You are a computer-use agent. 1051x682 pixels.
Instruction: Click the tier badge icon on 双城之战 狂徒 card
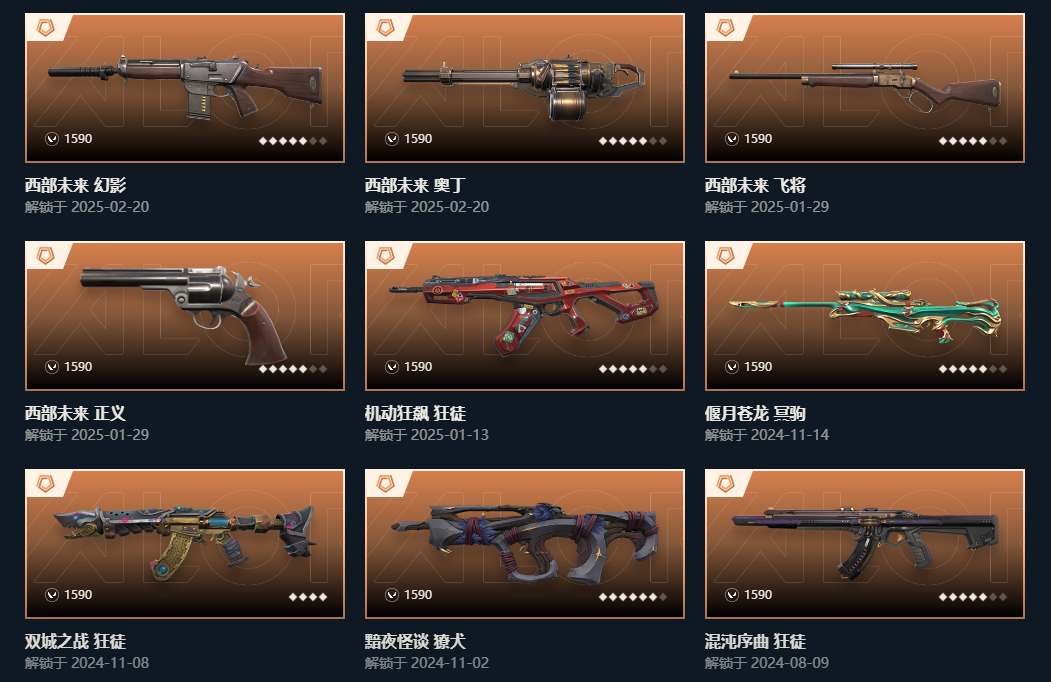click(x=46, y=484)
